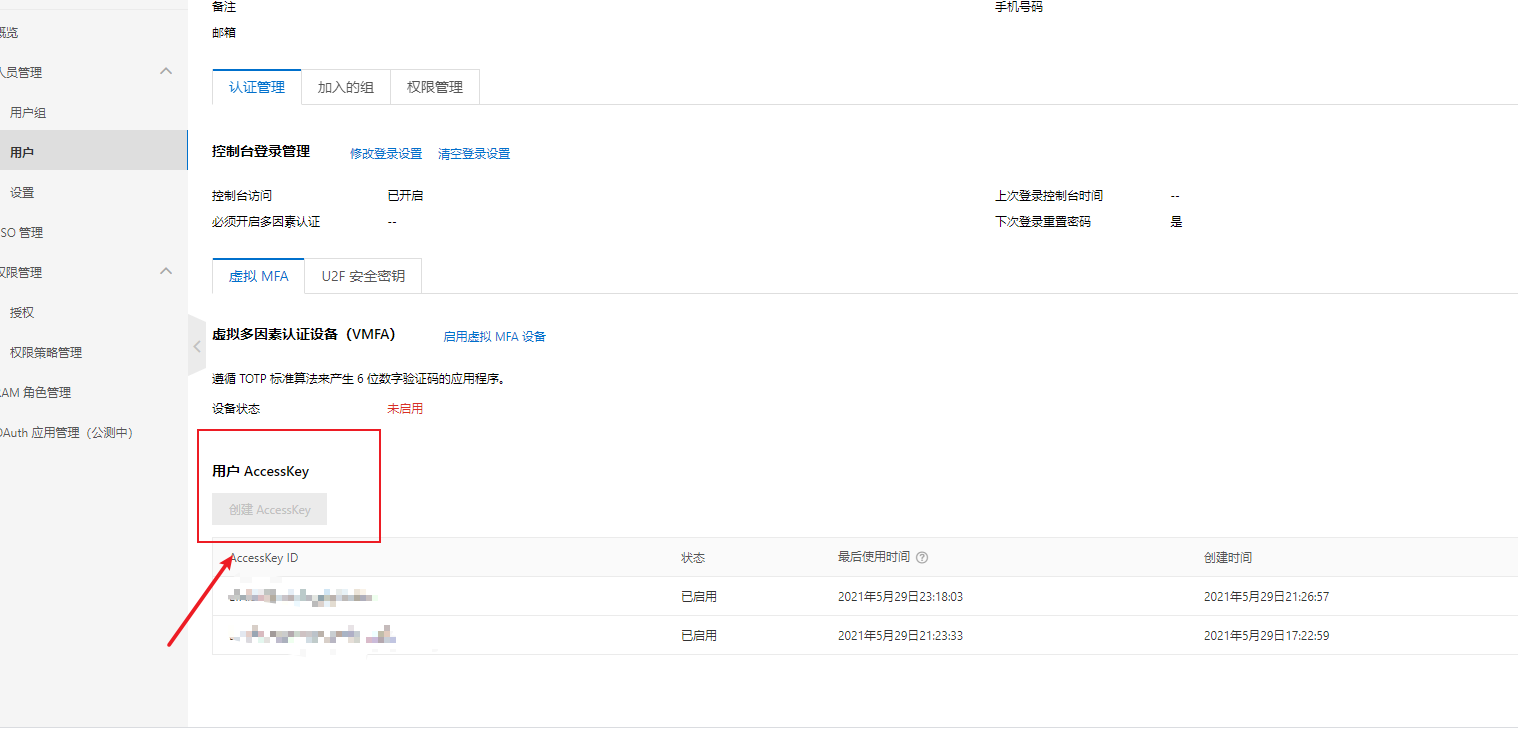Click the 用户 AccessKey heading
1518x734 pixels.
[261, 471]
